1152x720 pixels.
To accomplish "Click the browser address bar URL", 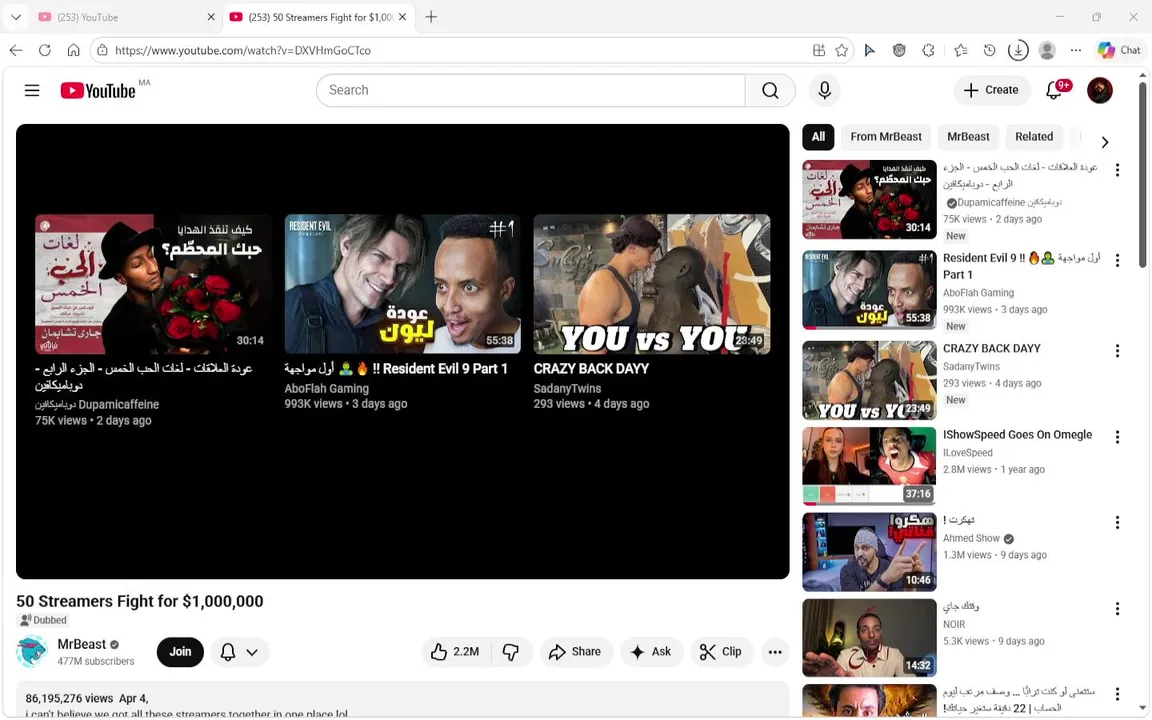I will [242, 50].
